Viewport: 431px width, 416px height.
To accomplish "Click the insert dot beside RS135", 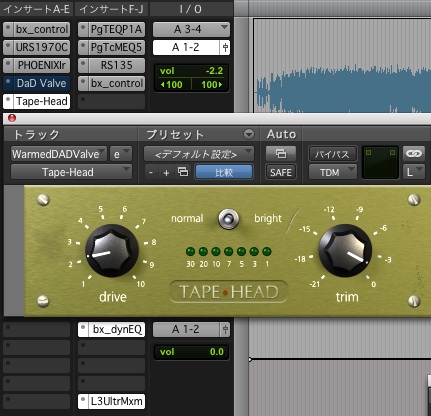I will (83, 62).
